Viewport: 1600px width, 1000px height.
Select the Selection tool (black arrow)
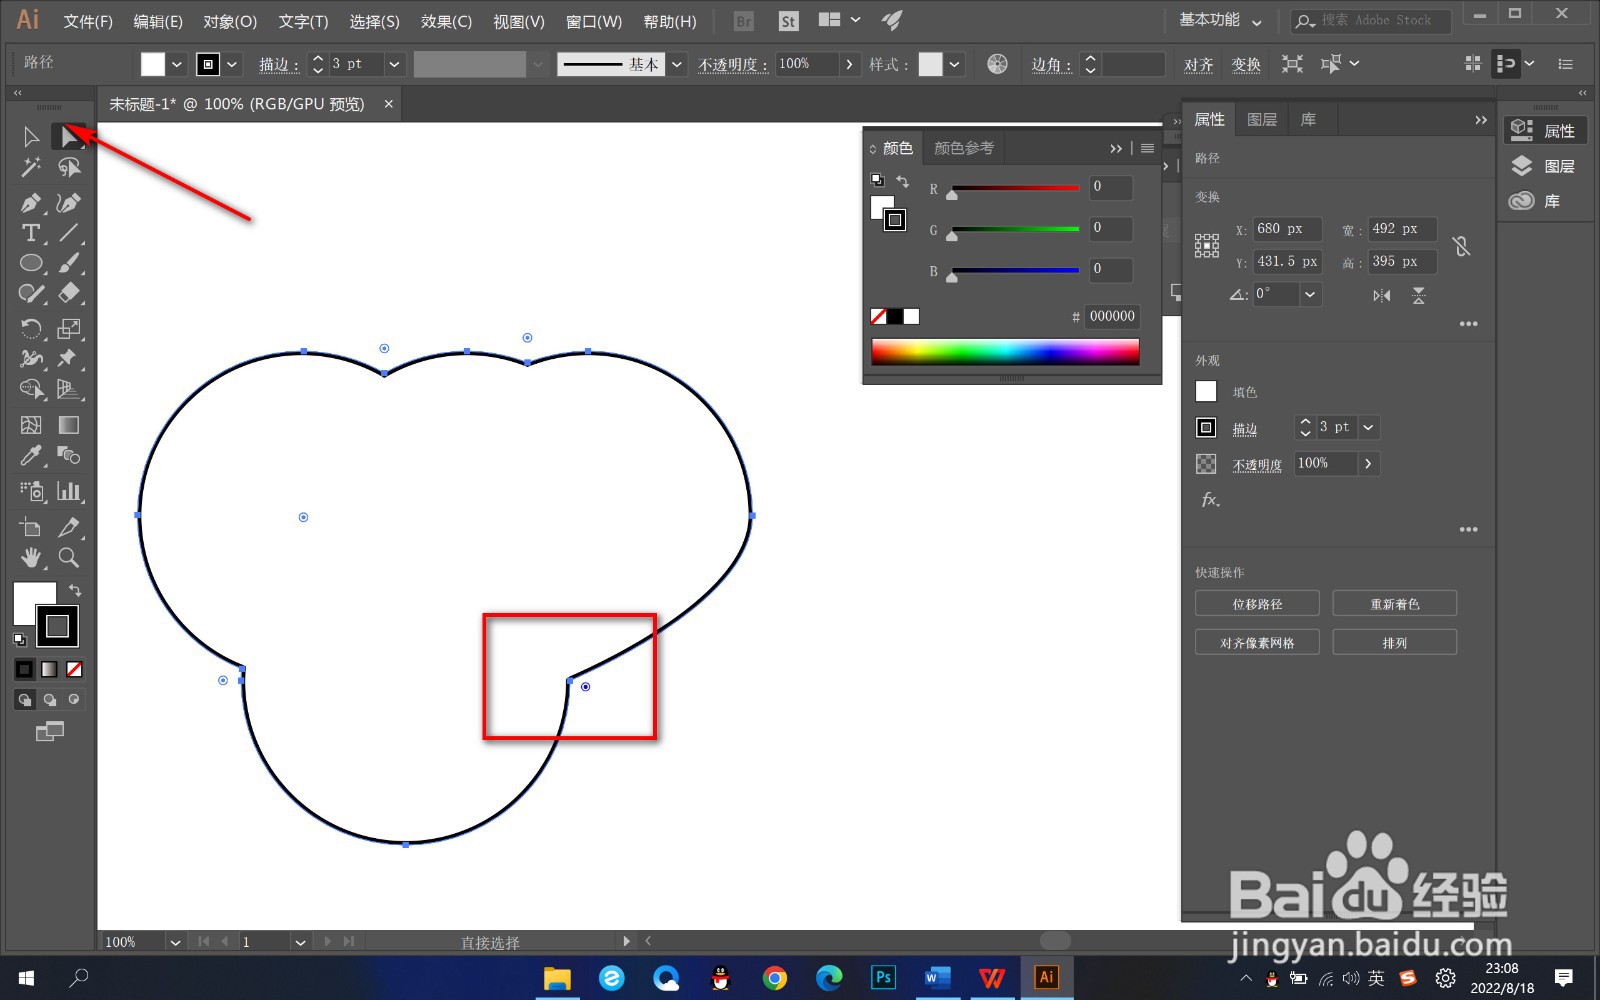click(x=31, y=137)
